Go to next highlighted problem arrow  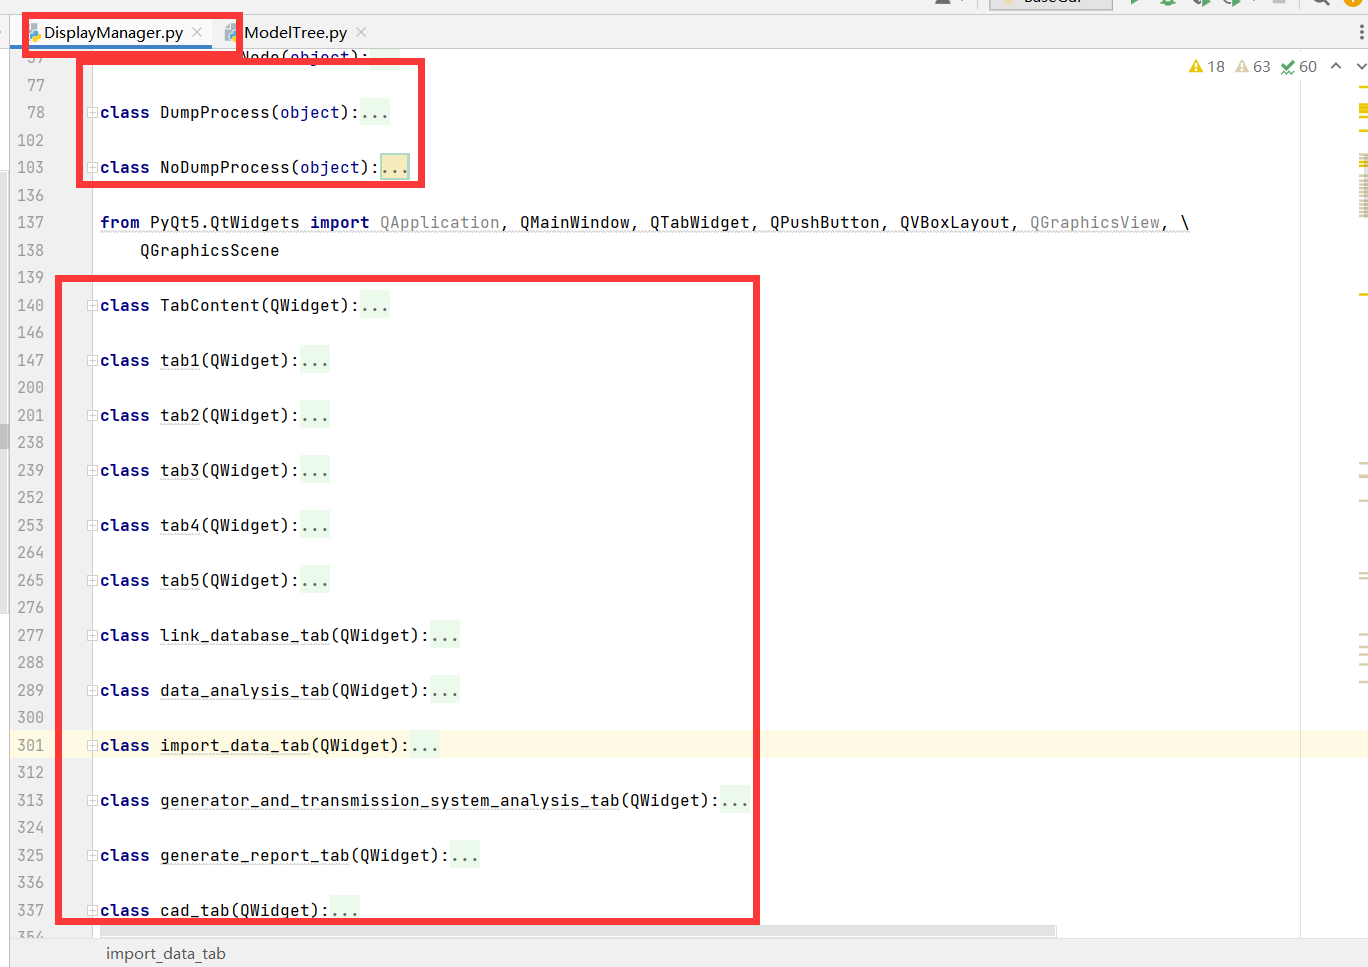pos(1361,66)
